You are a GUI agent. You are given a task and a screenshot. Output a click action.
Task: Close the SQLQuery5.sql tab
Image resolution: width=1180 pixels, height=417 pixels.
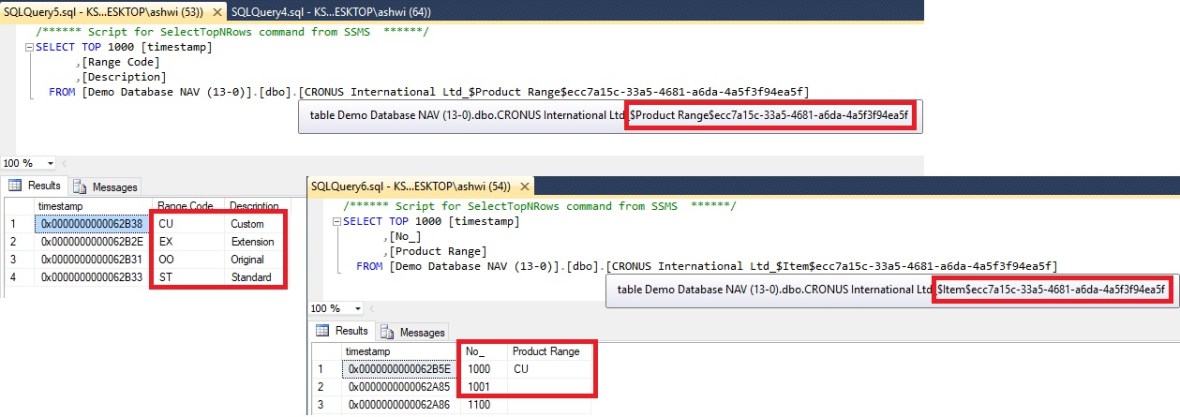pyautogui.click(x=218, y=11)
